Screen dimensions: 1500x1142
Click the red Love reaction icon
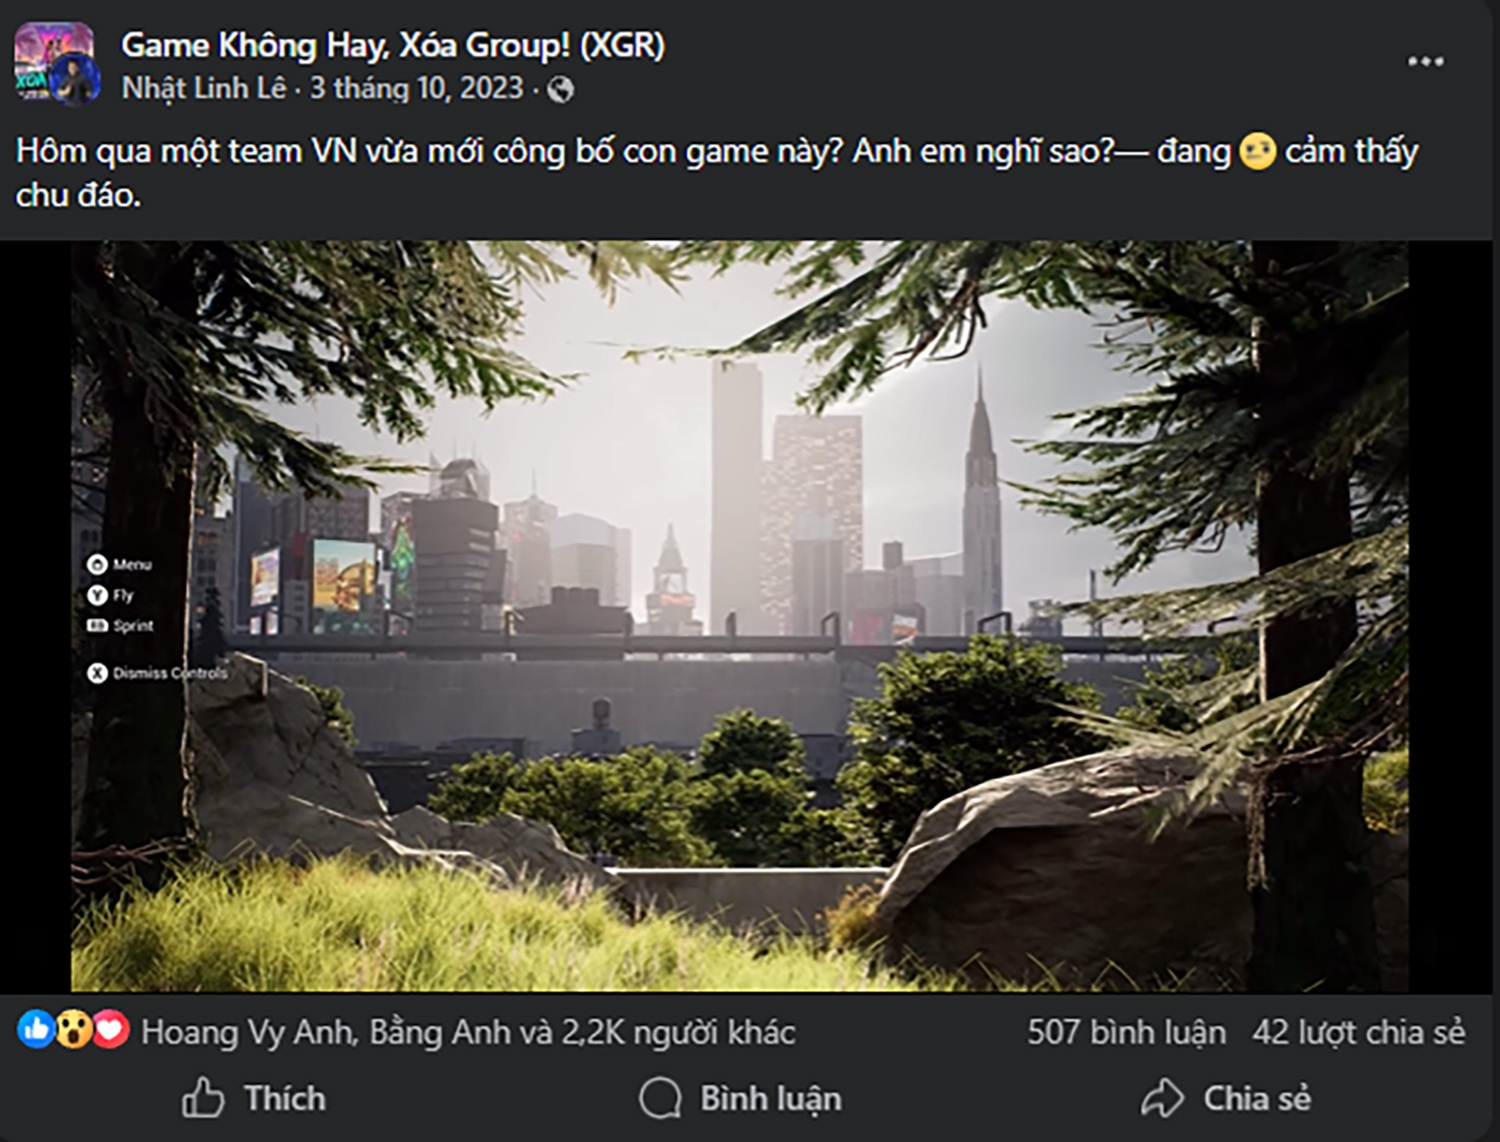110,1029
